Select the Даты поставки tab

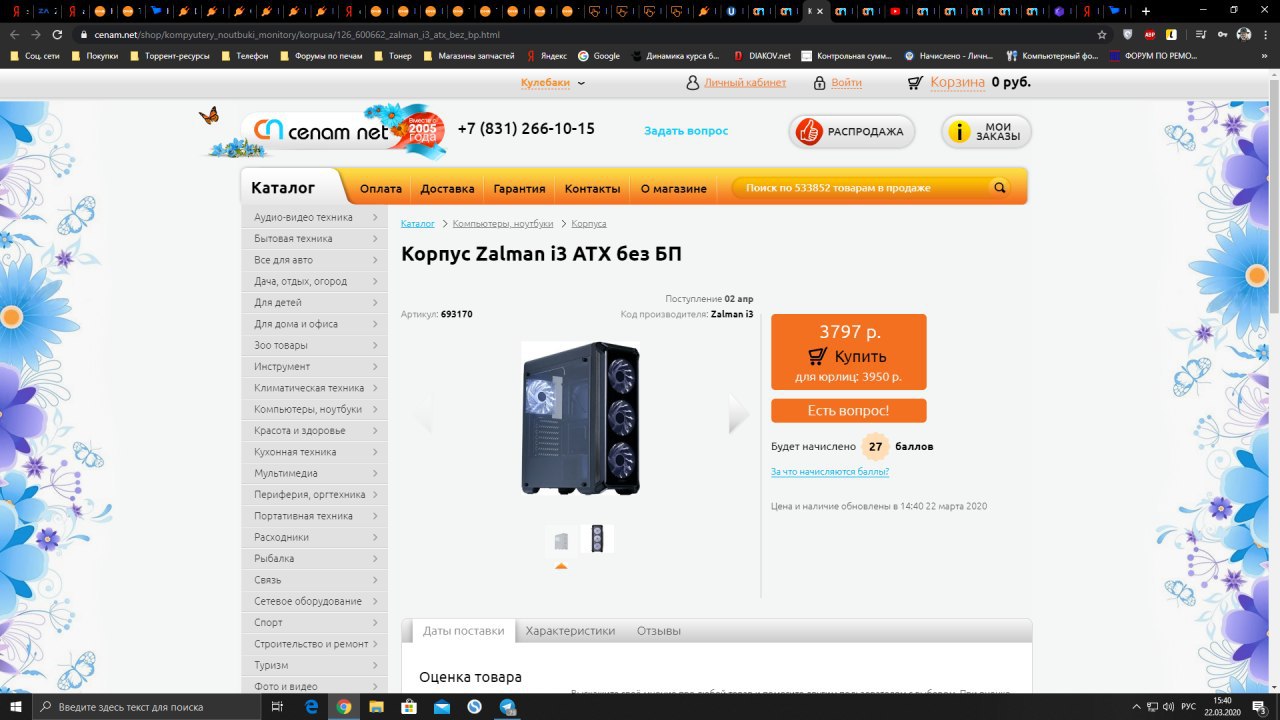[x=463, y=631]
